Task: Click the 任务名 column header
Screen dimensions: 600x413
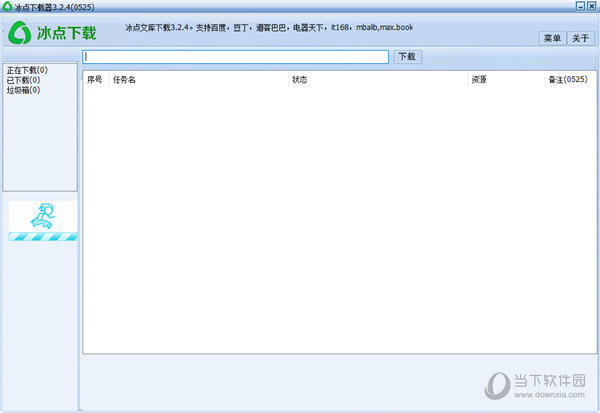Action: pyautogui.click(x=124, y=79)
